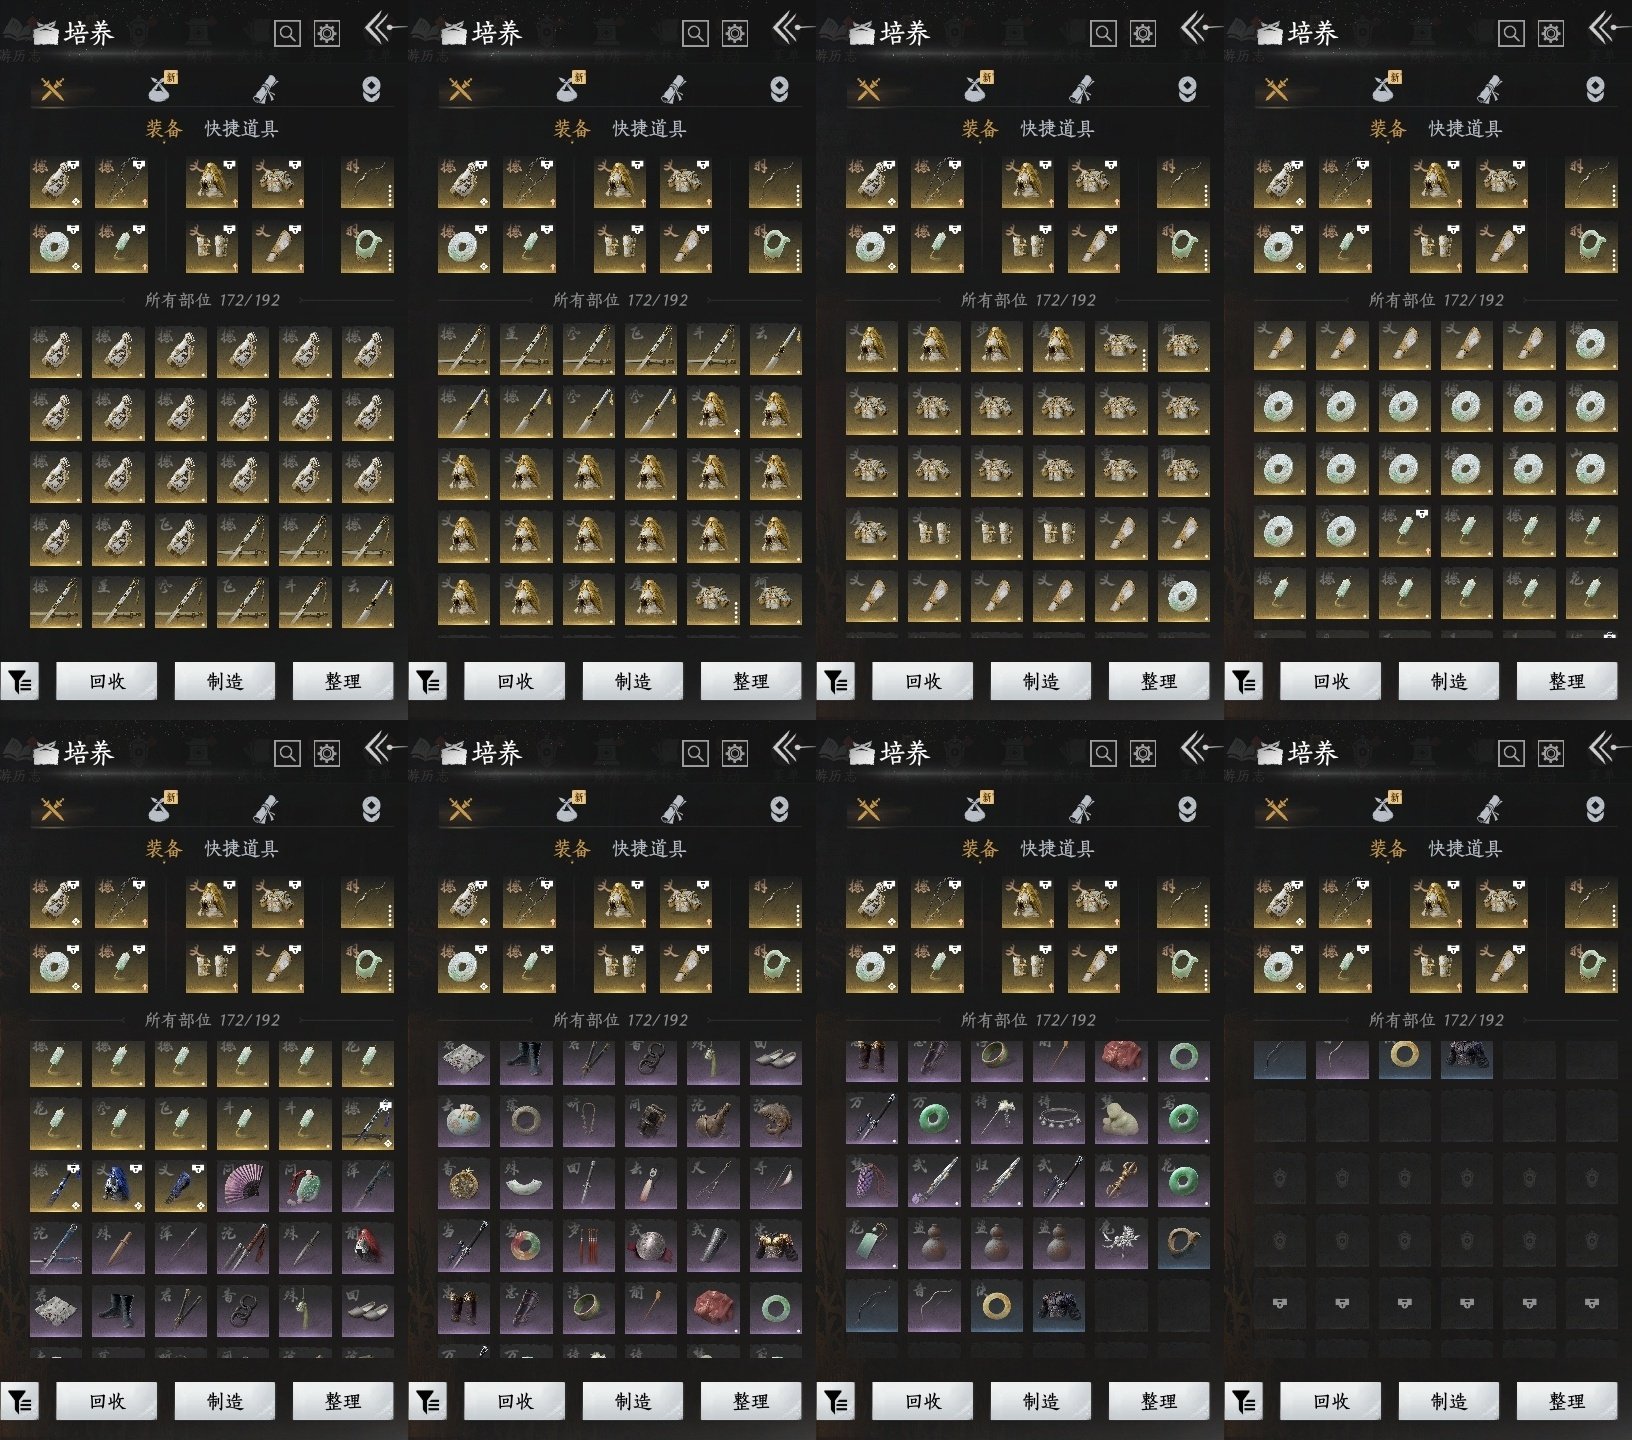Select the white jade crescent item
1632x1440 pixels.
[526, 1184]
